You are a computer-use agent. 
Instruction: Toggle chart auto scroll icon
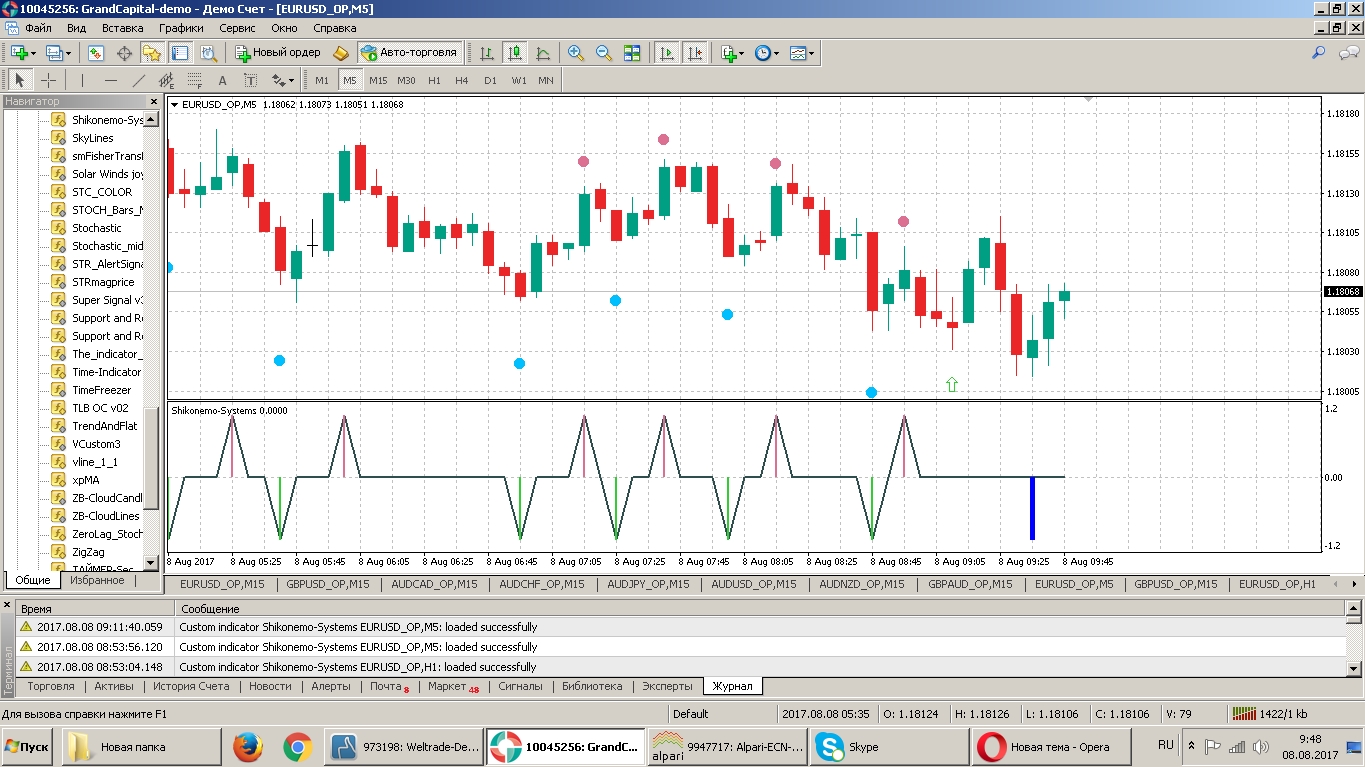[666, 53]
